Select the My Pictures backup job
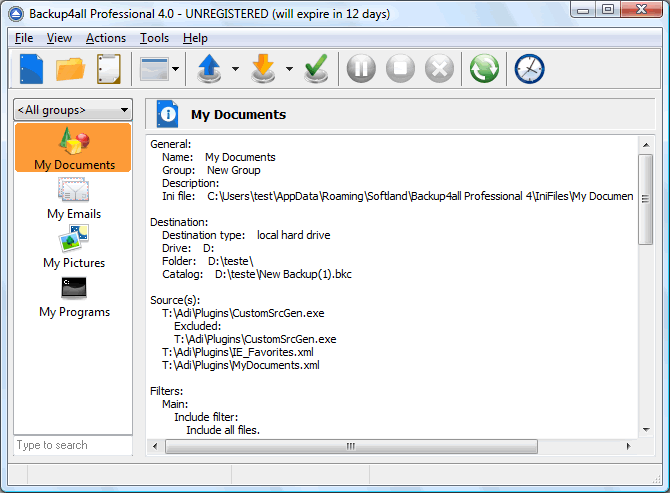Viewport: 670px width, 493px height. pyautogui.click(x=74, y=247)
